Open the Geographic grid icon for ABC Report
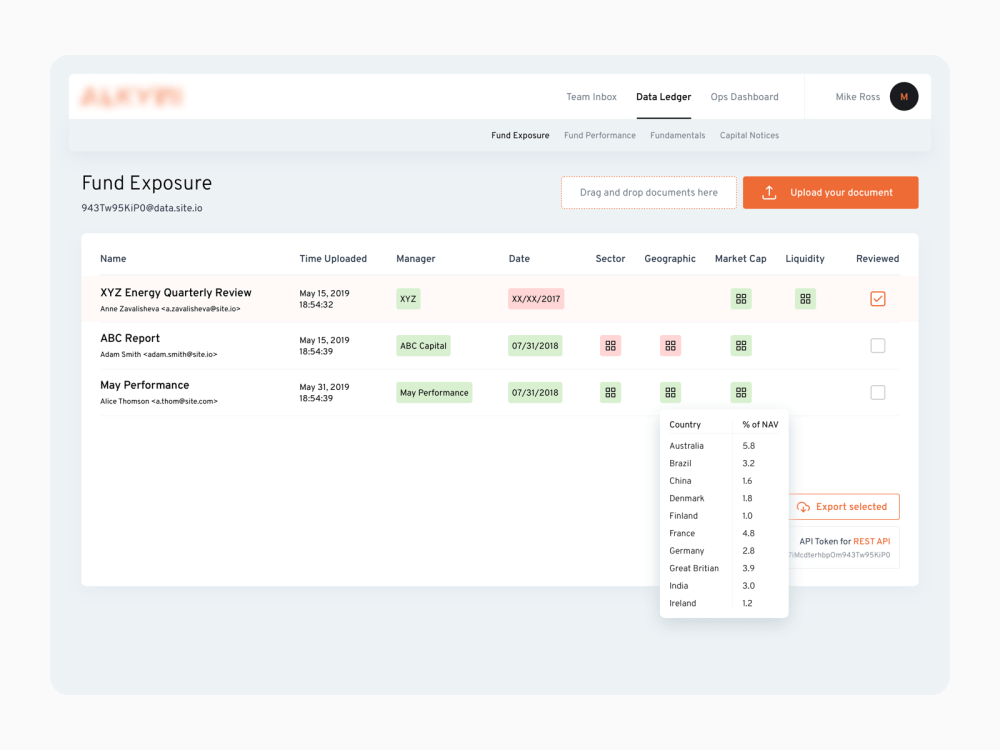Screen dimensions: 1000x750 [670, 345]
